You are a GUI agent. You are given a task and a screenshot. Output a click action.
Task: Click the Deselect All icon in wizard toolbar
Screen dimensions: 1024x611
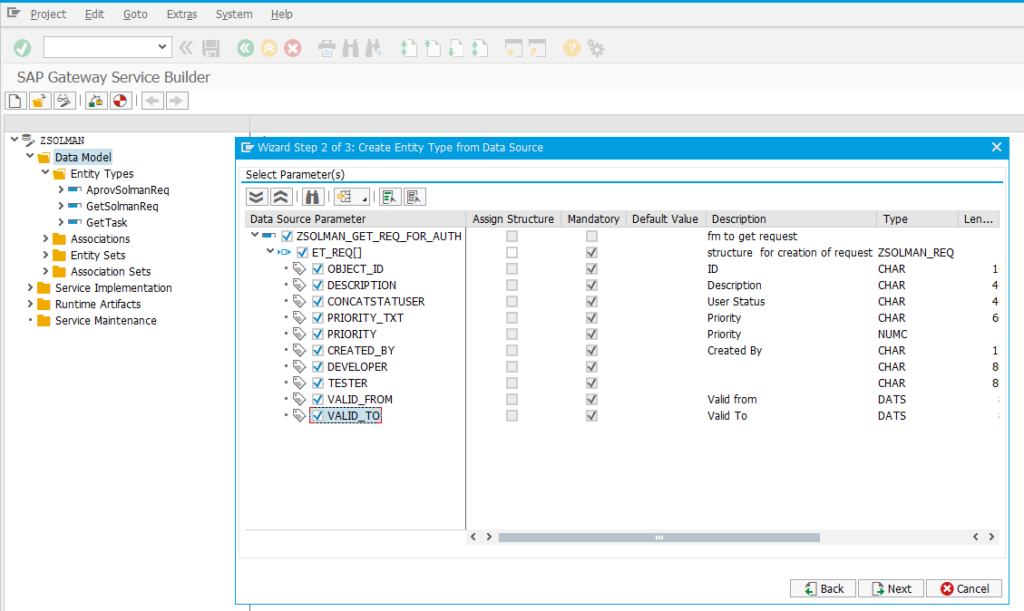click(415, 196)
